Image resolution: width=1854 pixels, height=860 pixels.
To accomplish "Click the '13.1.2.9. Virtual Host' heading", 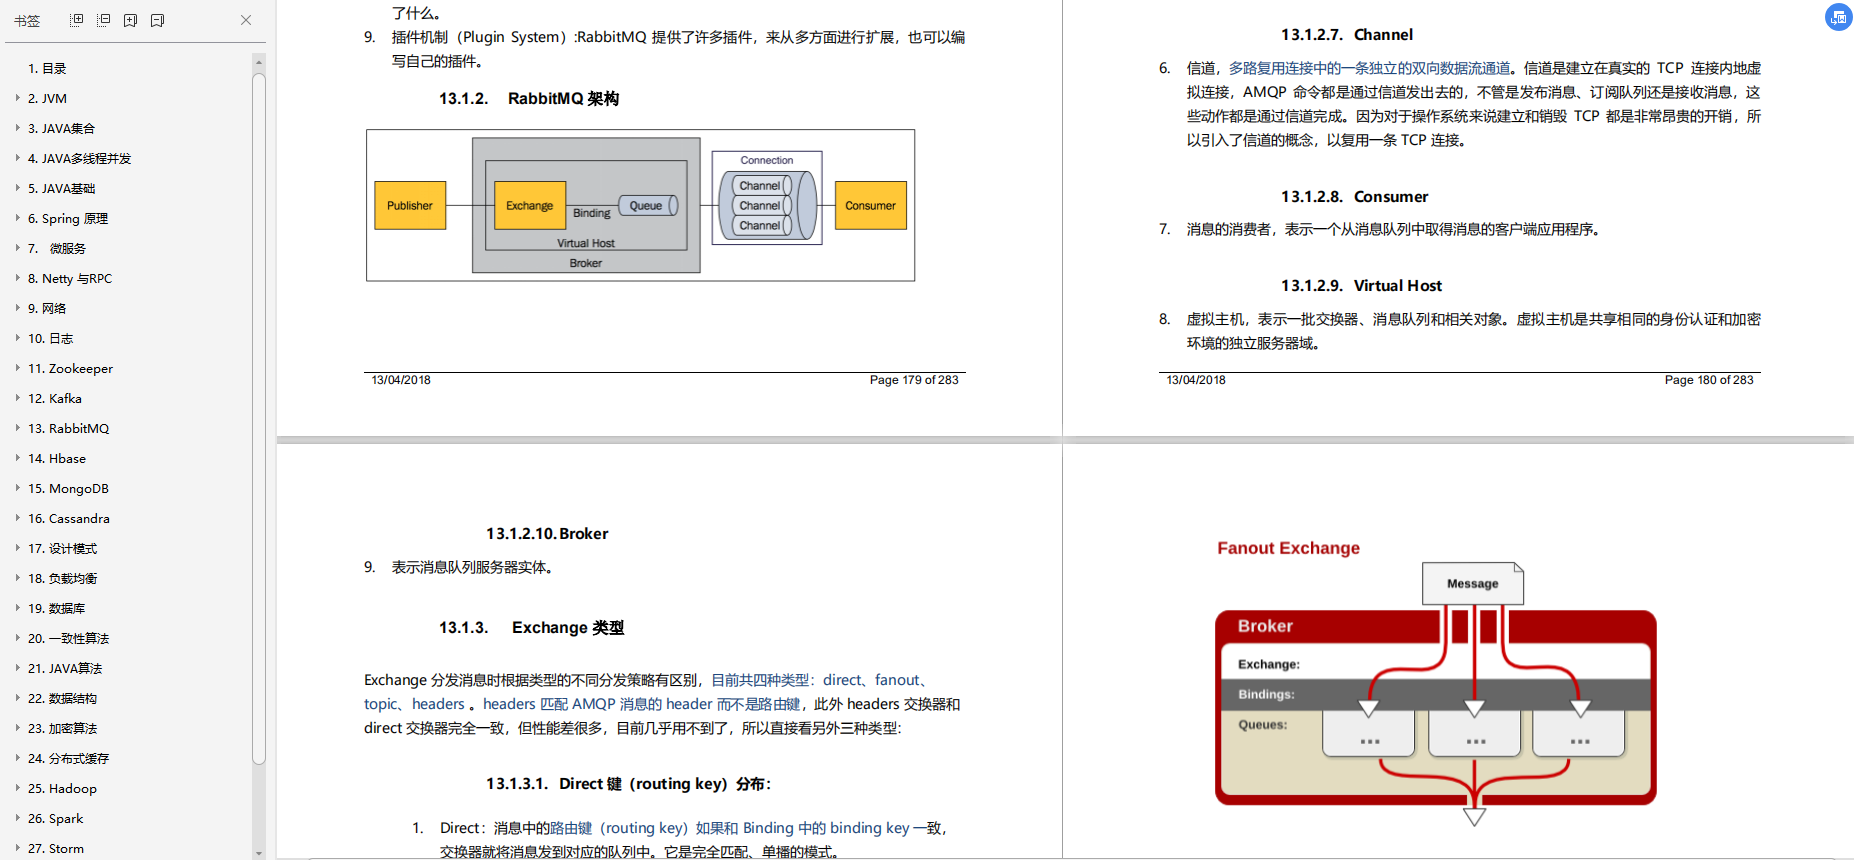I will [1362, 285].
